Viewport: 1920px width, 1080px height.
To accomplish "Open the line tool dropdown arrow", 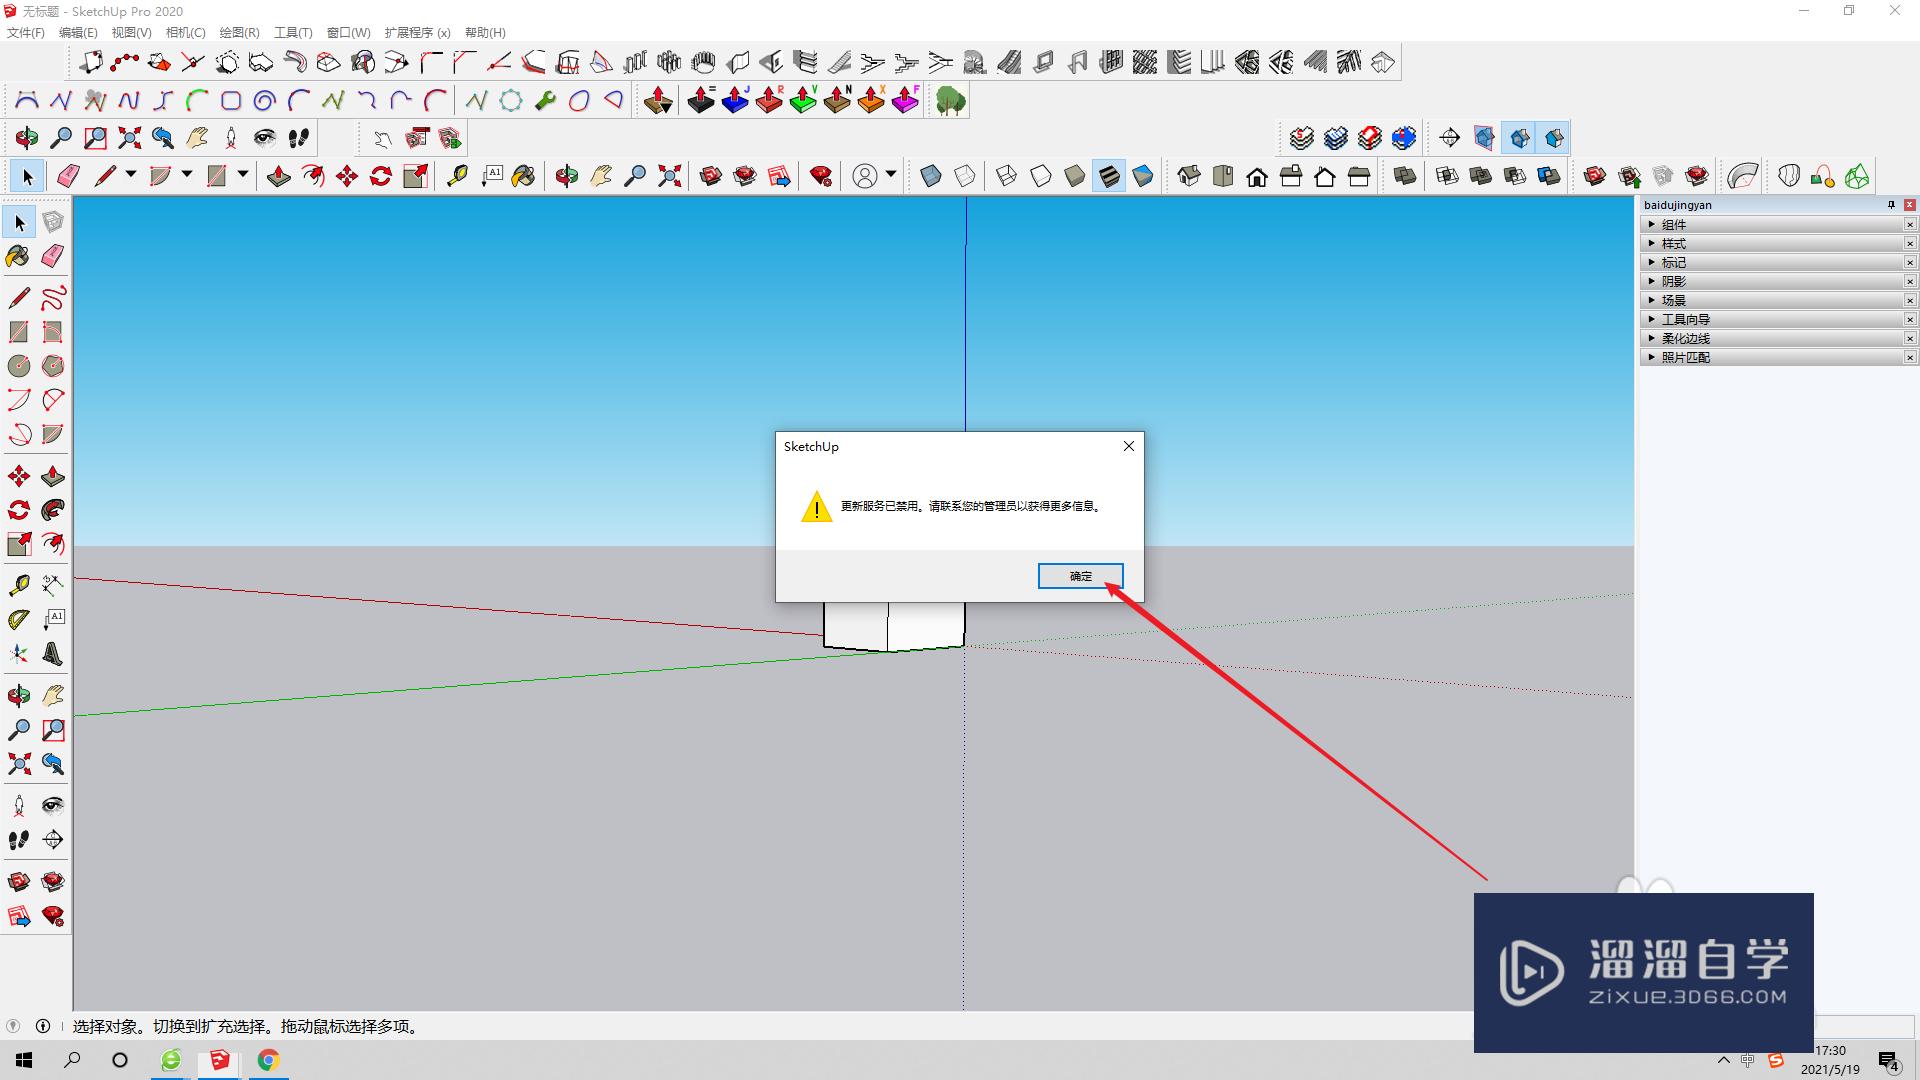I will [x=131, y=175].
